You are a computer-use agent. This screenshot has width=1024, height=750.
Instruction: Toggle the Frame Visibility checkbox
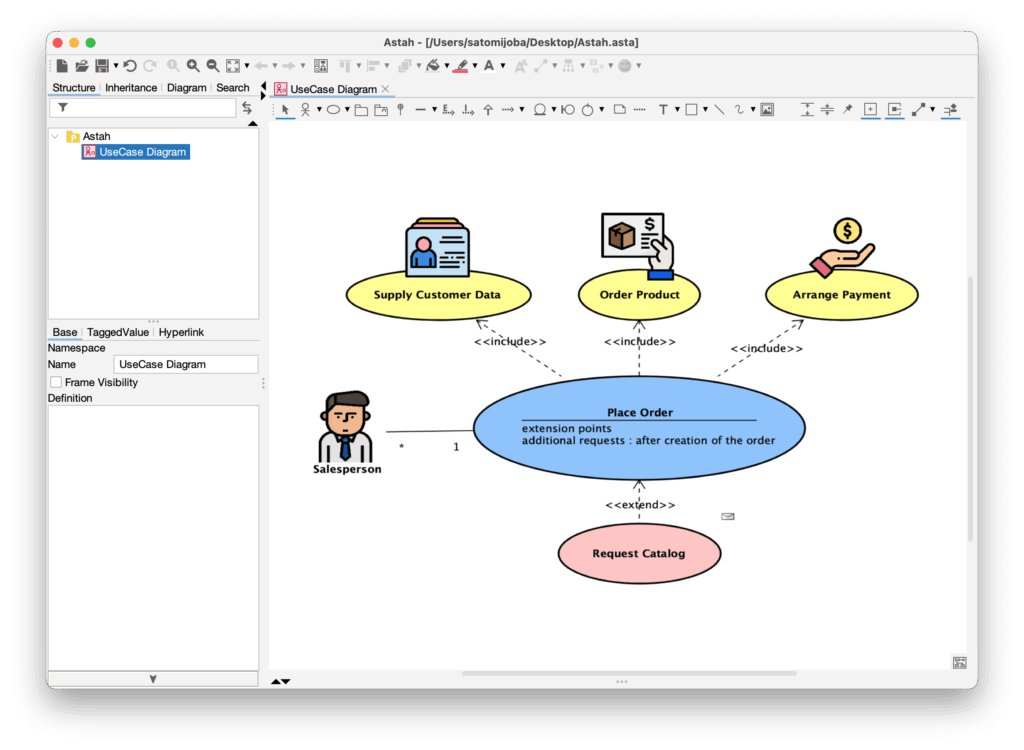click(56, 382)
